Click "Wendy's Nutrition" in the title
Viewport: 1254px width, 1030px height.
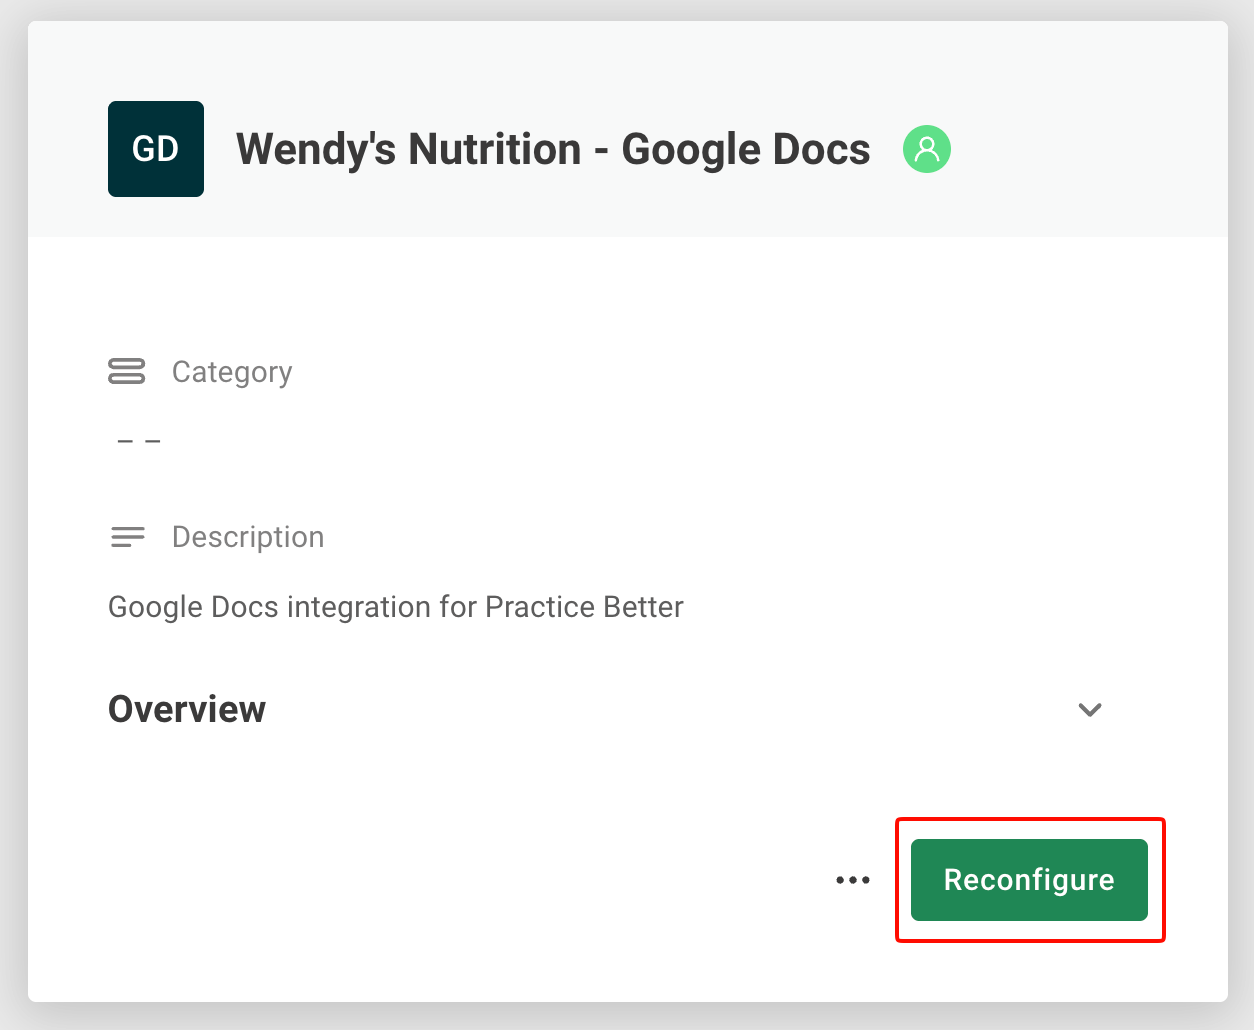pyautogui.click(x=408, y=149)
